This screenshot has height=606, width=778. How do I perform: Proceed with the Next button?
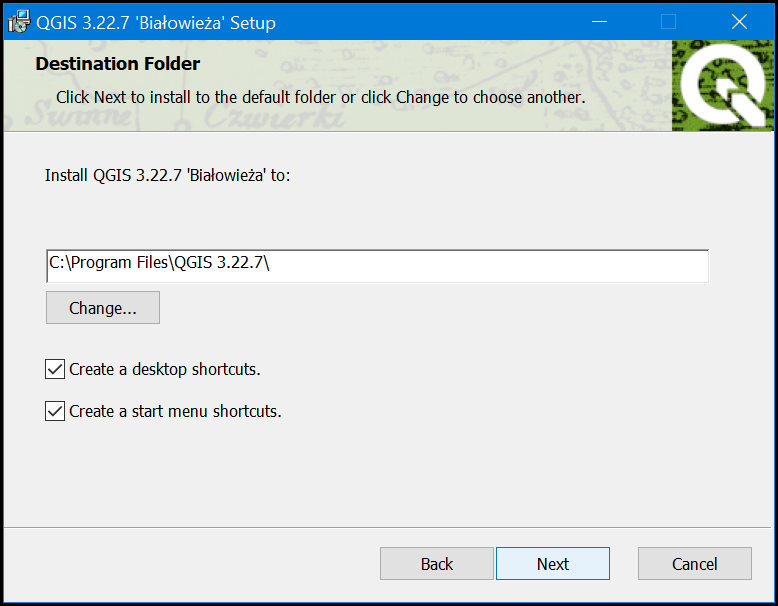[552, 564]
